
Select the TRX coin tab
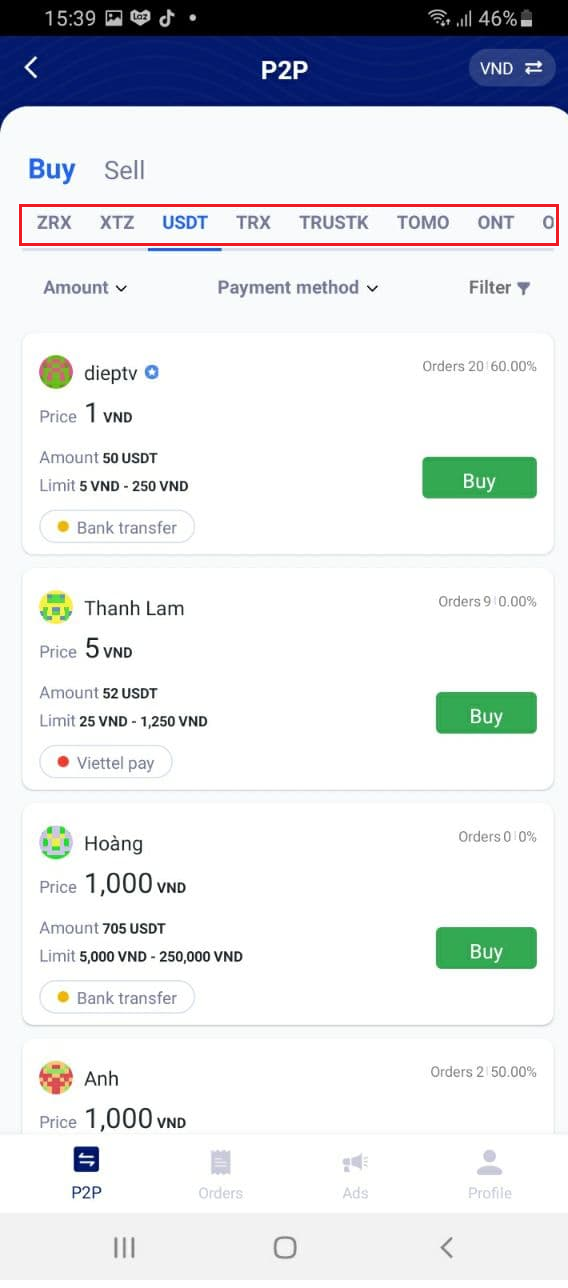pos(253,223)
